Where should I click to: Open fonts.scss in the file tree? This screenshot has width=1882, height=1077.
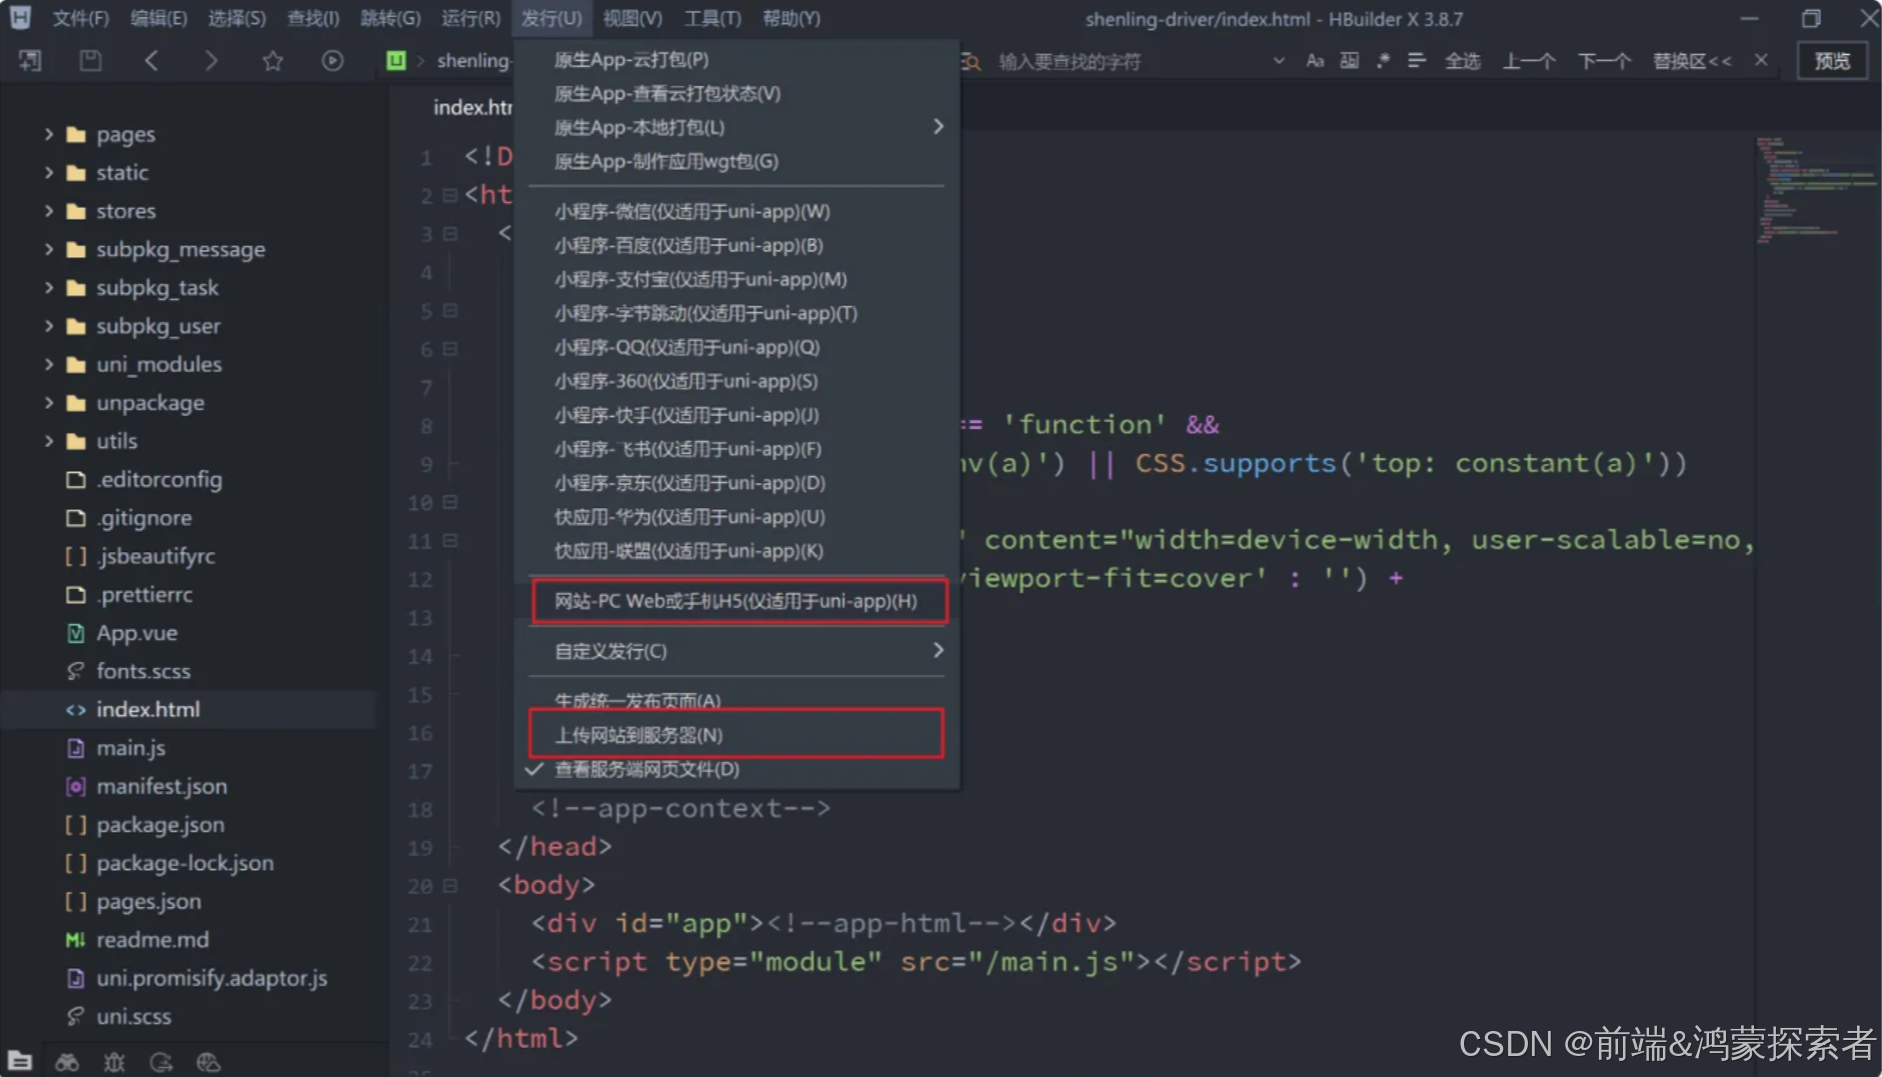143,671
